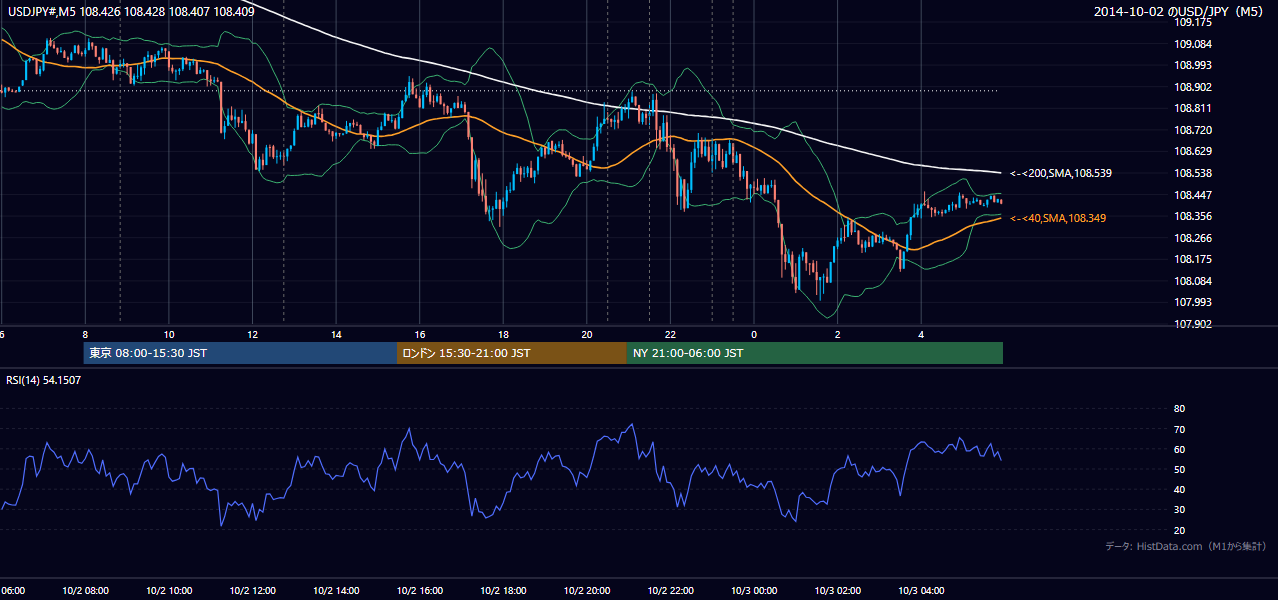The height and width of the screenshot is (600, 1278).
Task: Click RSI axis level 20
Action: tap(1179, 530)
